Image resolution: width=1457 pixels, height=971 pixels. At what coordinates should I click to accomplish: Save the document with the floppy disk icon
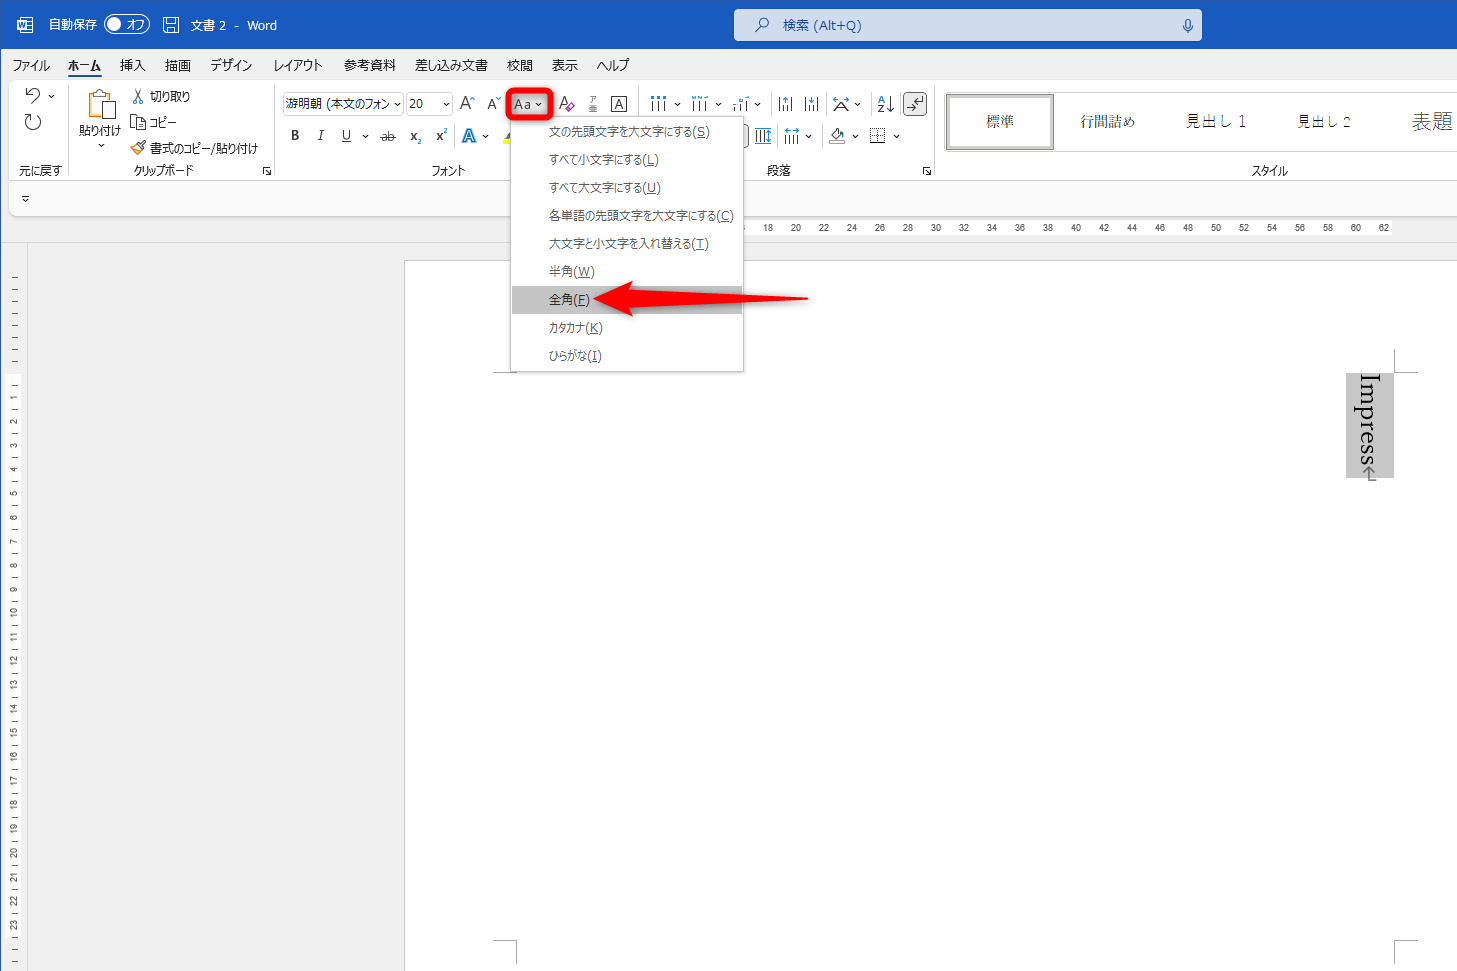point(171,25)
